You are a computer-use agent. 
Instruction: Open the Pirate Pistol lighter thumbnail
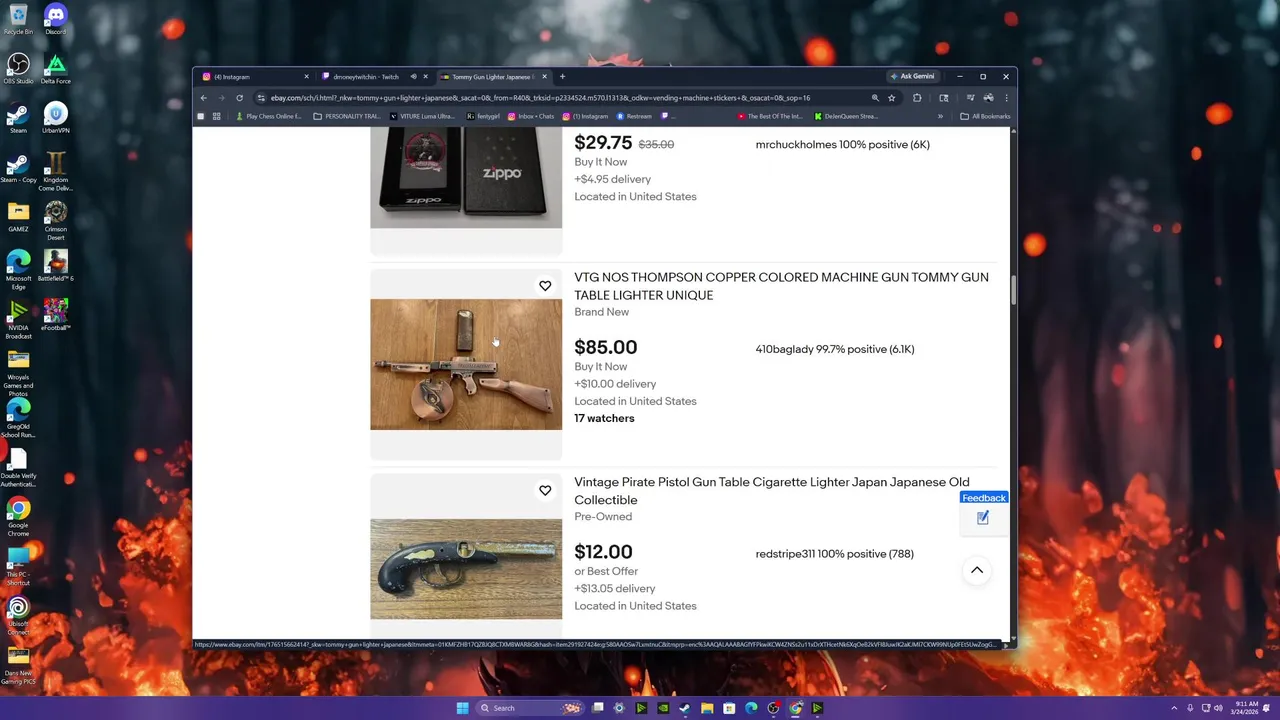click(466, 569)
